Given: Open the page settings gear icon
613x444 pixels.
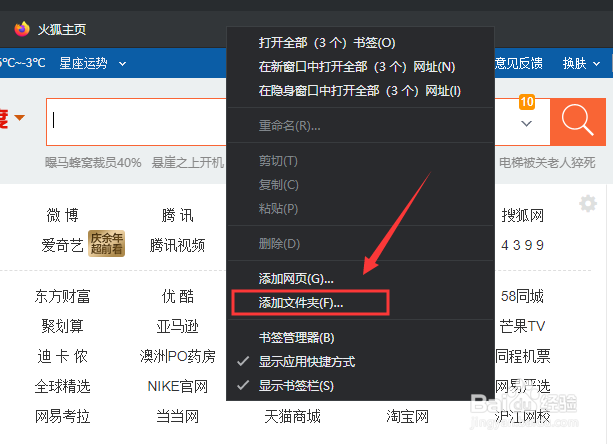Looking at the screenshot, I should click(588, 204).
